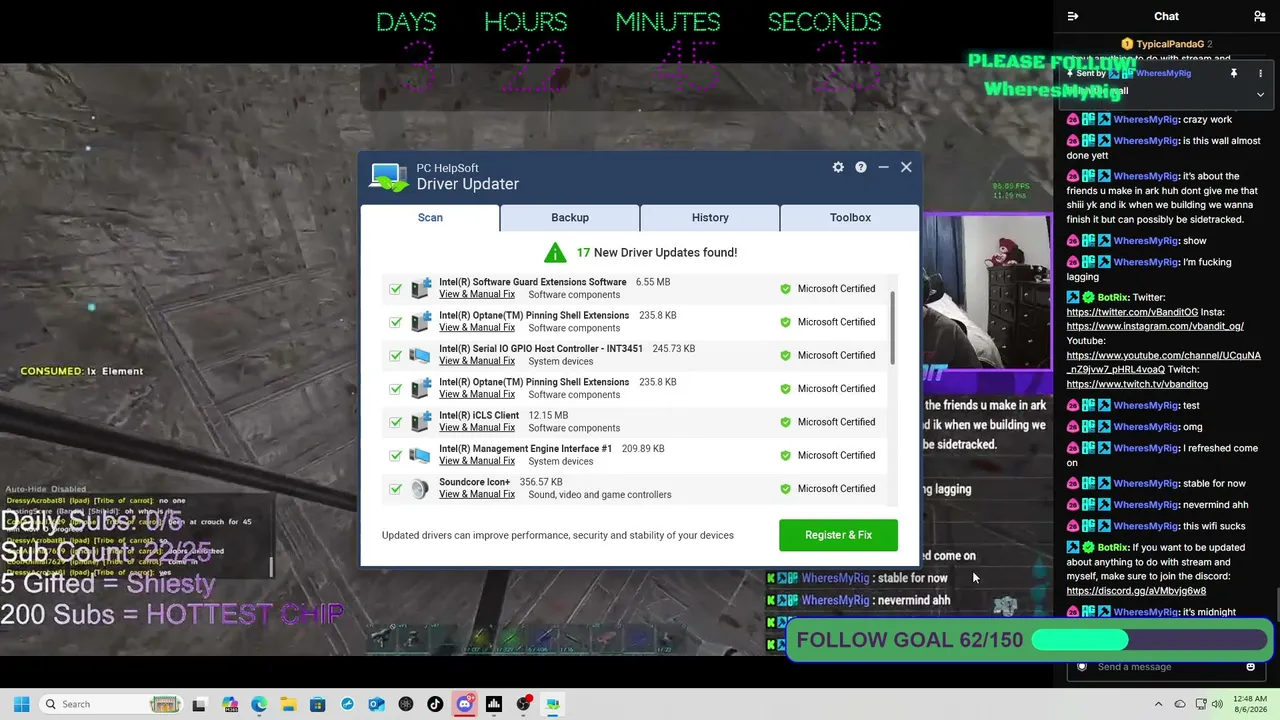Open the Discord invite link in chat

click(1136, 591)
